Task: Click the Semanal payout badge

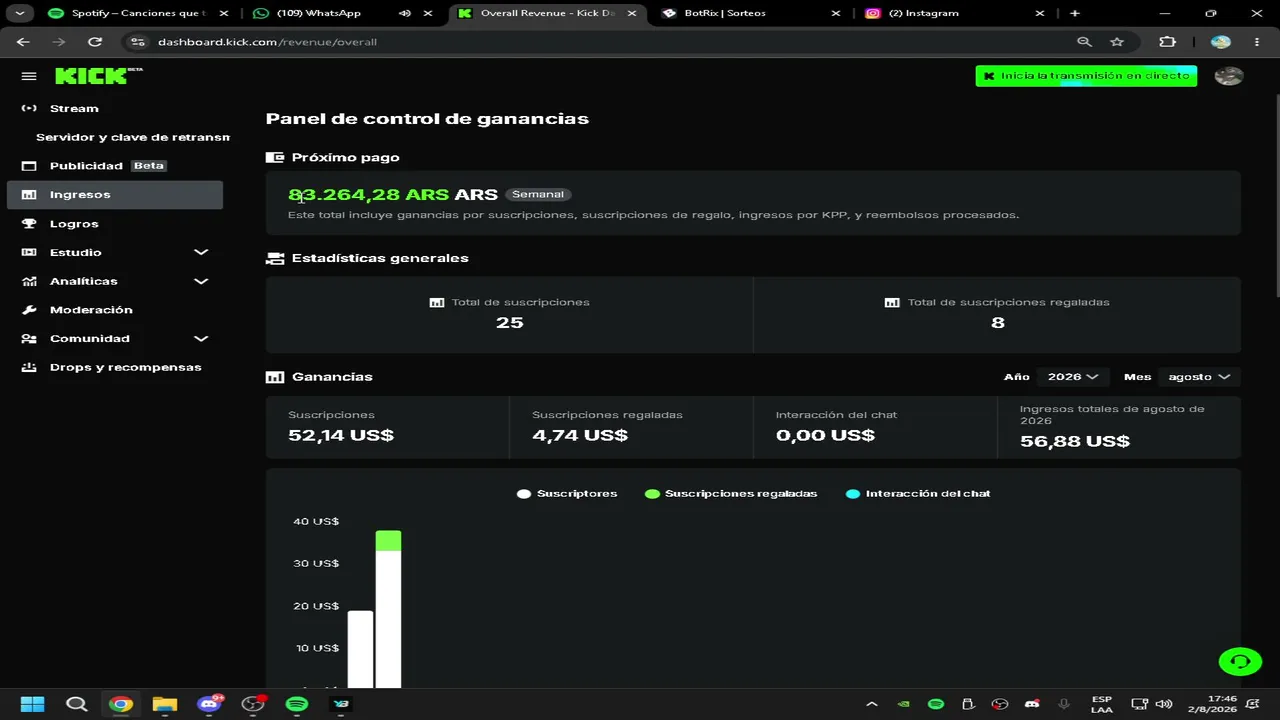Action: pos(538,194)
